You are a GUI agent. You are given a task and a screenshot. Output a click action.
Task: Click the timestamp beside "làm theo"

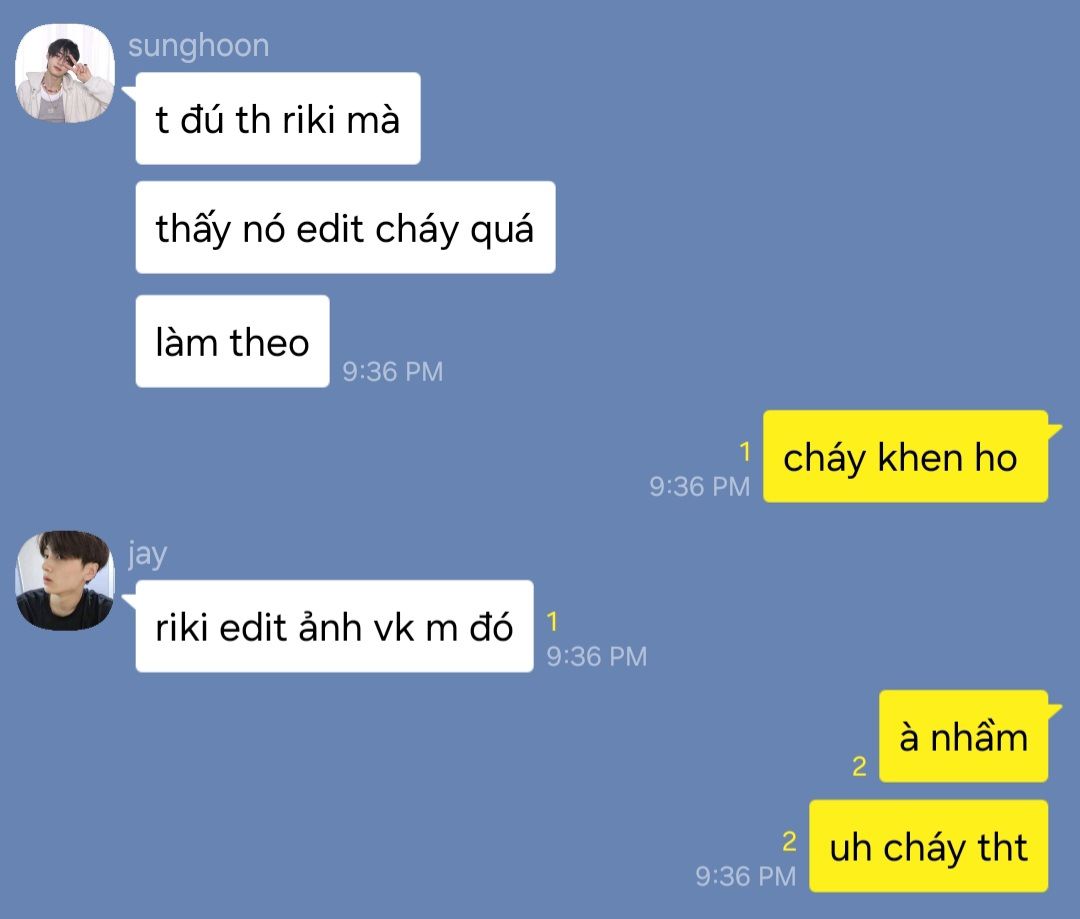pyautogui.click(x=393, y=371)
